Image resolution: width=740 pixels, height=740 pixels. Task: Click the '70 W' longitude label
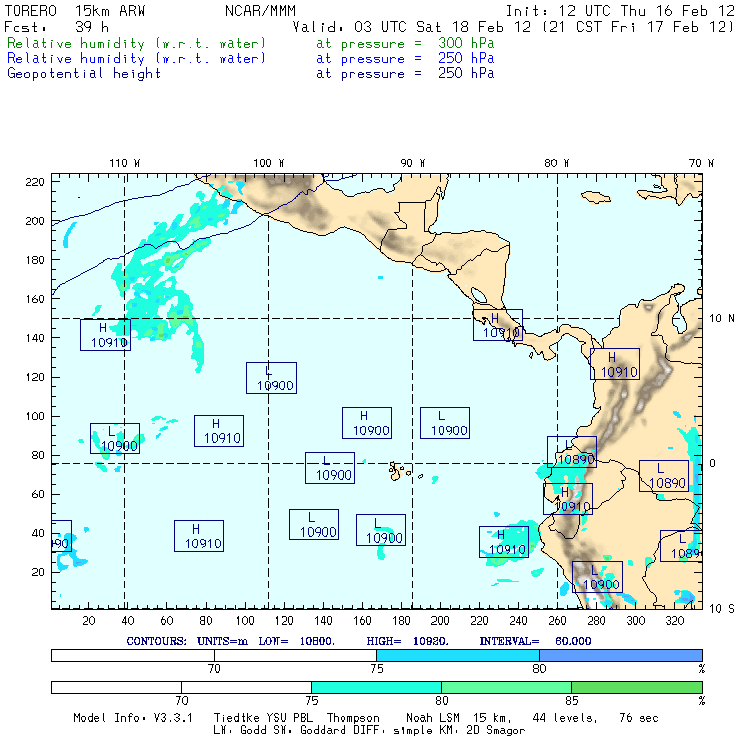(701, 163)
